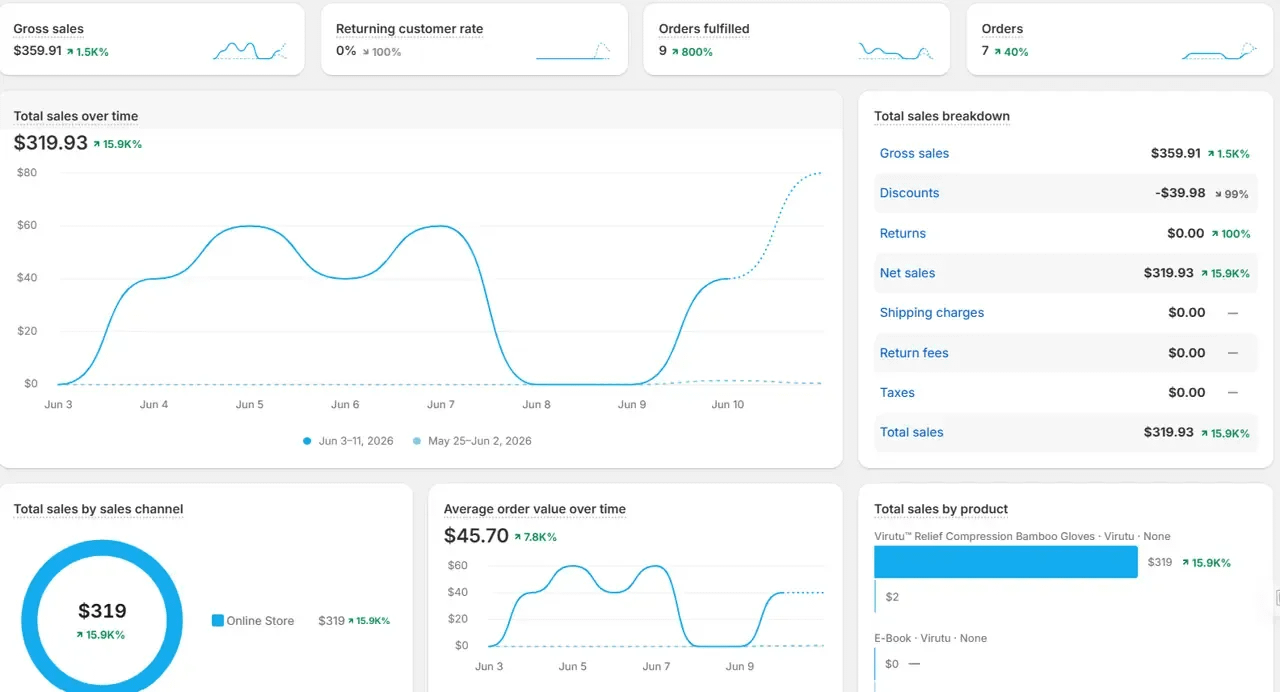Viewport: 1280px width, 692px height.
Task: Open the Total sales over time report title
Action: [x=76, y=116]
